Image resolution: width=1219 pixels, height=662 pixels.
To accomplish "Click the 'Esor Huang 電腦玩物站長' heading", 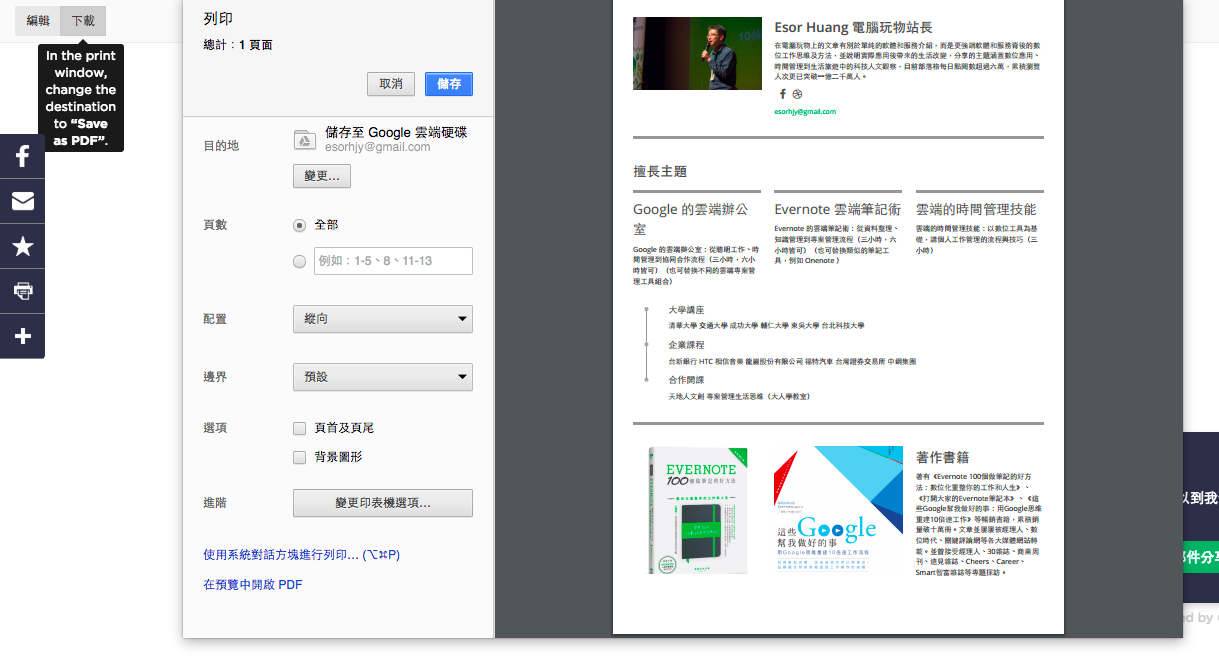I will click(x=853, y=27).
